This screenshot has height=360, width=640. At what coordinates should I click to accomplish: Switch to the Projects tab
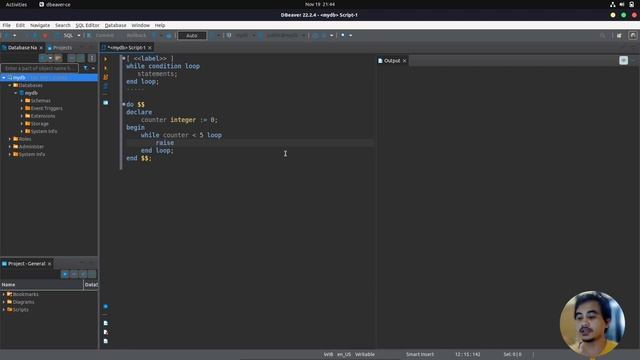point(60,48)
